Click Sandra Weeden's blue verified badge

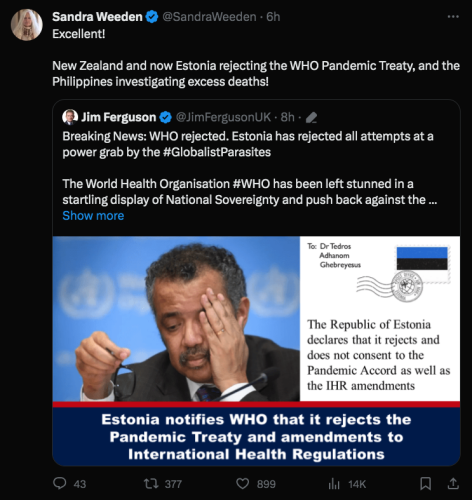point(152,17)
